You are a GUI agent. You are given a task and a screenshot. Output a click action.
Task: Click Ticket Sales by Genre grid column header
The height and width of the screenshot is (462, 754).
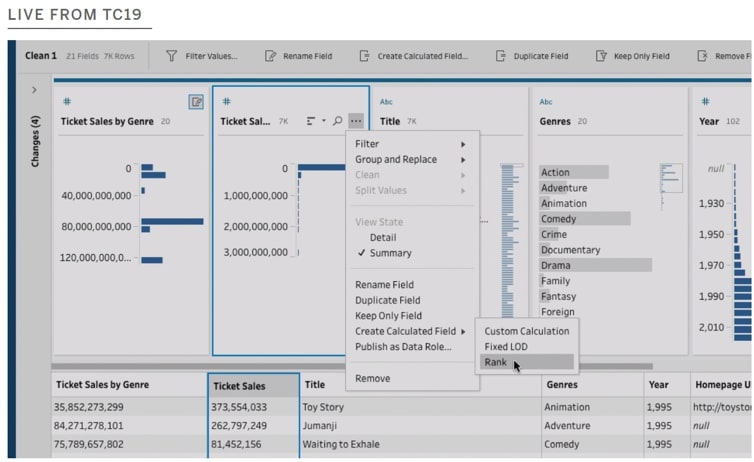[x=102, y=385]
